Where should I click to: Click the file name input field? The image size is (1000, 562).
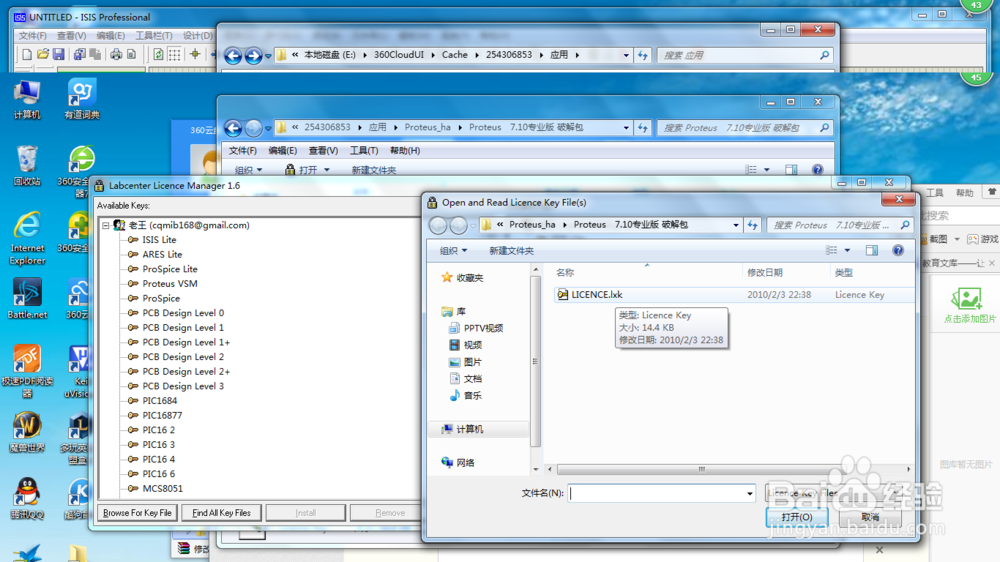click(656, 493)
